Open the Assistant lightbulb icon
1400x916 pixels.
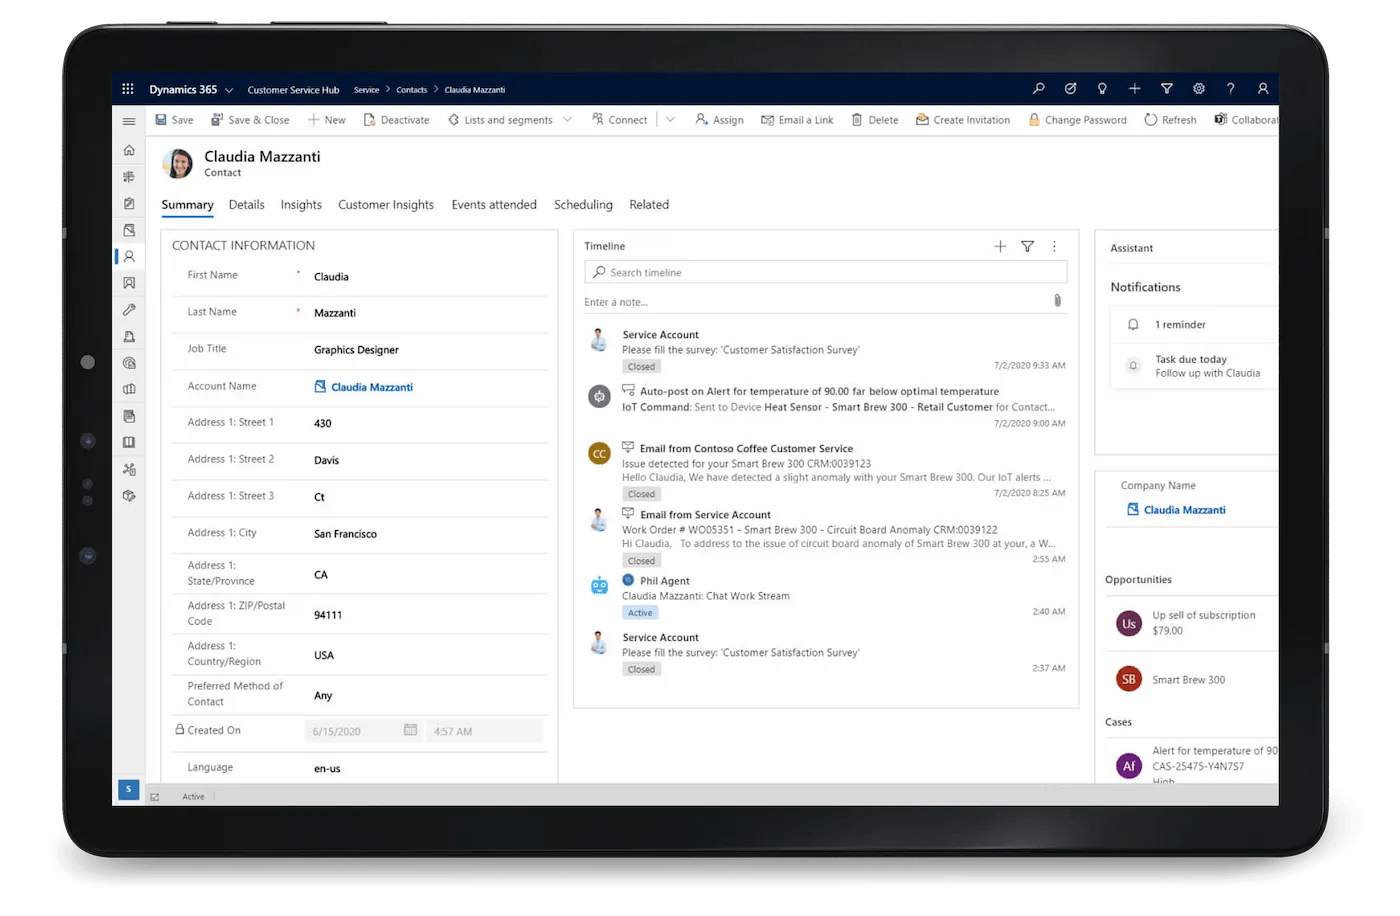(x=1102, y=89)
